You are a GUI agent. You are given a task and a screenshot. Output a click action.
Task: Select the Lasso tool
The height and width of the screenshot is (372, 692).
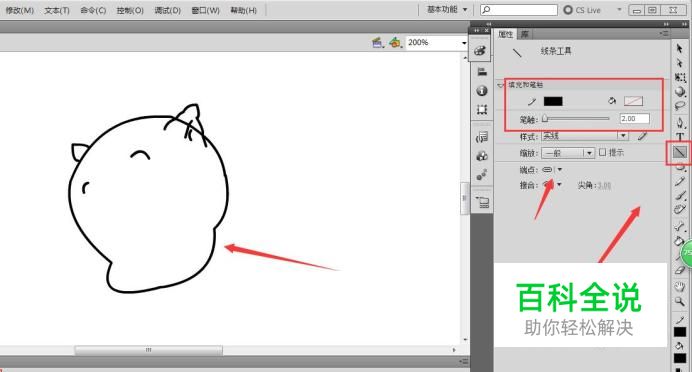point(680,106)
